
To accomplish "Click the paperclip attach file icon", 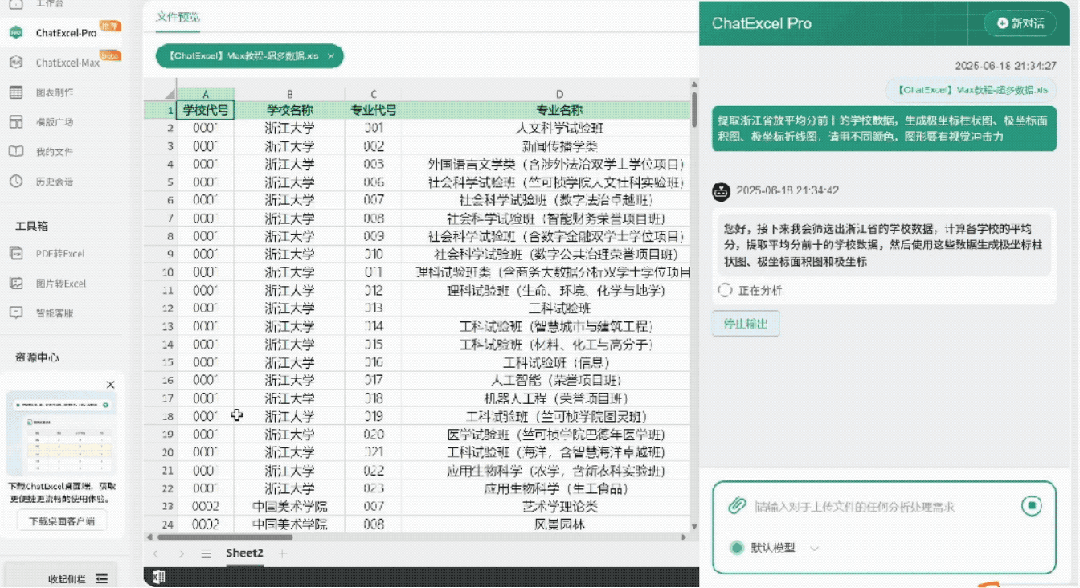I will click(x=737, y=505).
